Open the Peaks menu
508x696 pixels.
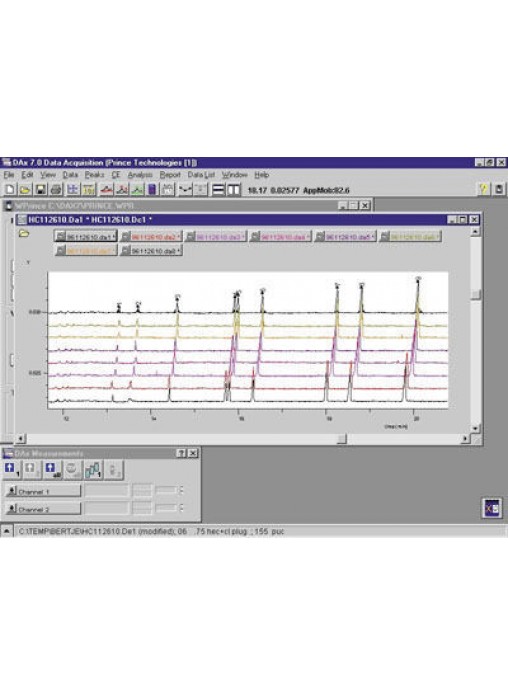(94, 175)
